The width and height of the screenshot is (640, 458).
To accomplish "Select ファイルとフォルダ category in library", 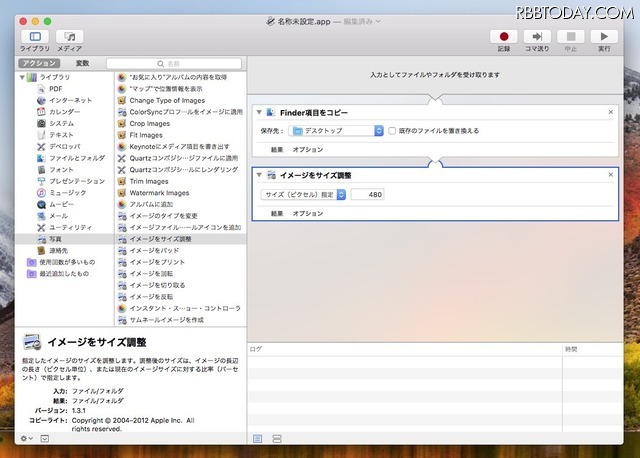I will pos(77,158).
